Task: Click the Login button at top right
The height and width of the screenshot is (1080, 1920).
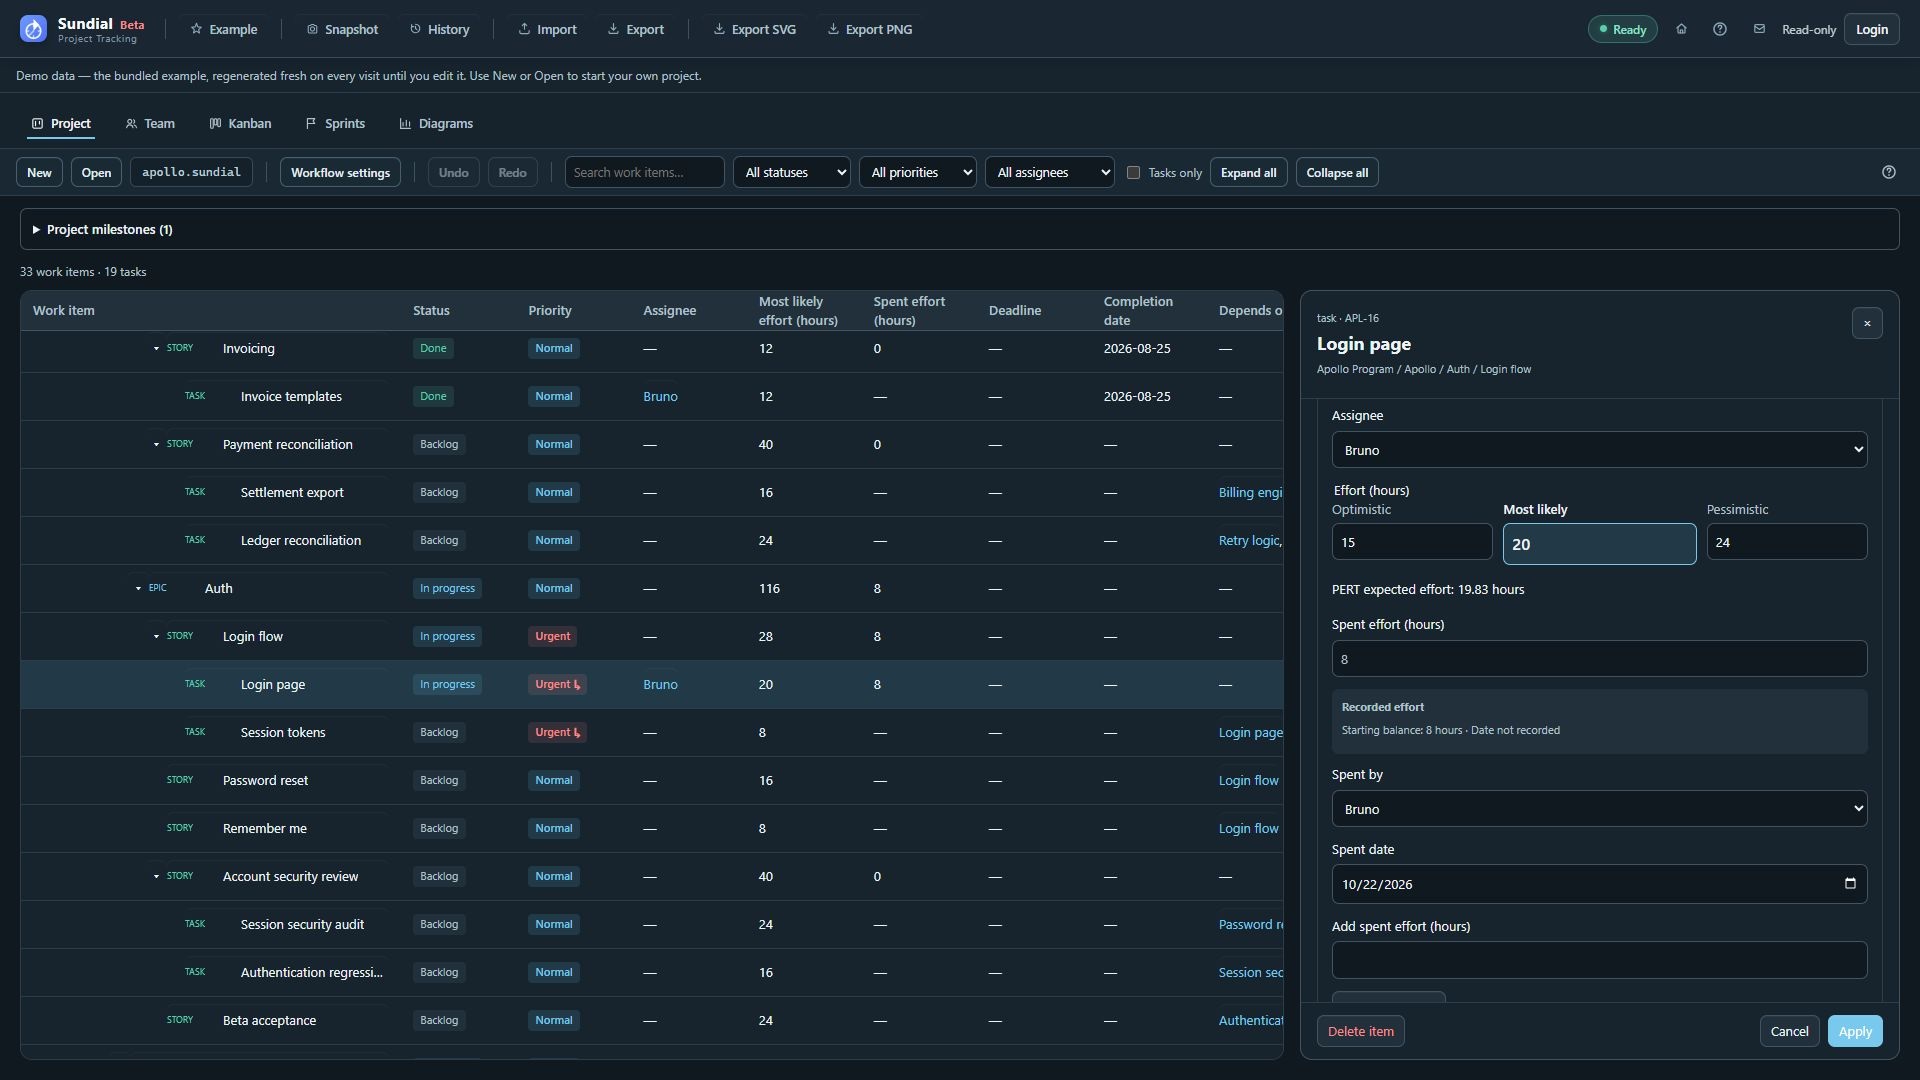Action: tap(1872, 29)
